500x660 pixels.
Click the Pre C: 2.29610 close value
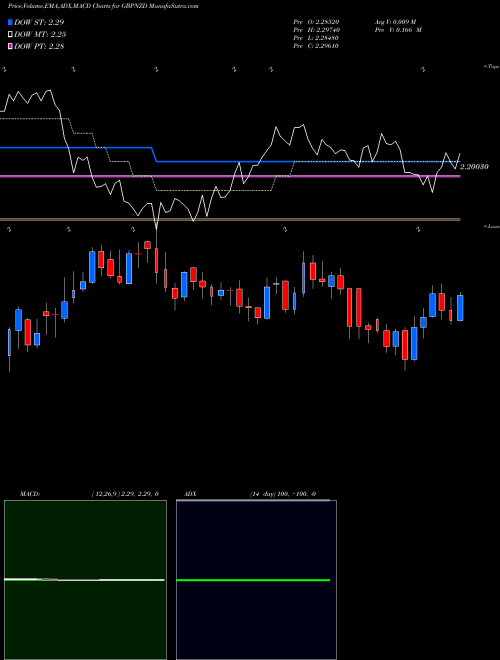(x=316, y=46)
